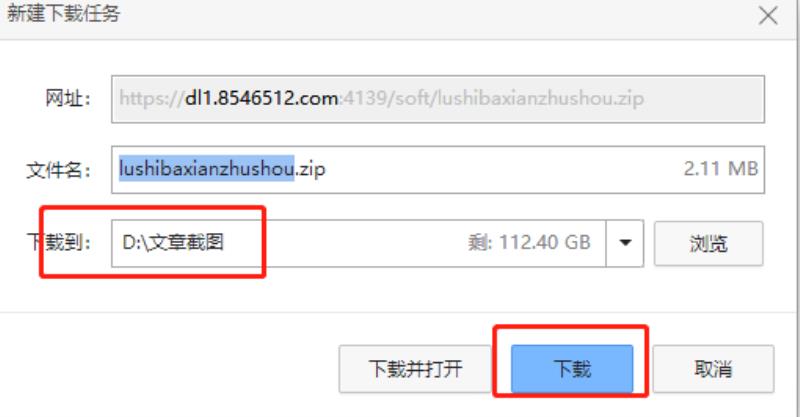
Task: Click the 网址 URL field
Action: pyautogui.click(x=438, y=99)
